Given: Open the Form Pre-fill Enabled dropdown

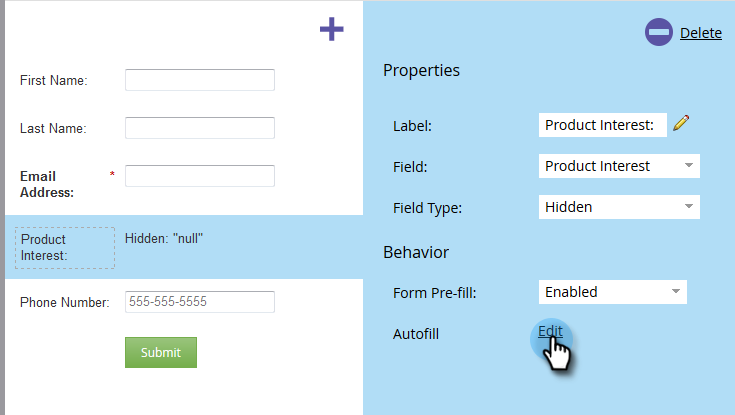Looking at the screenshot, I should coord(613,292).
